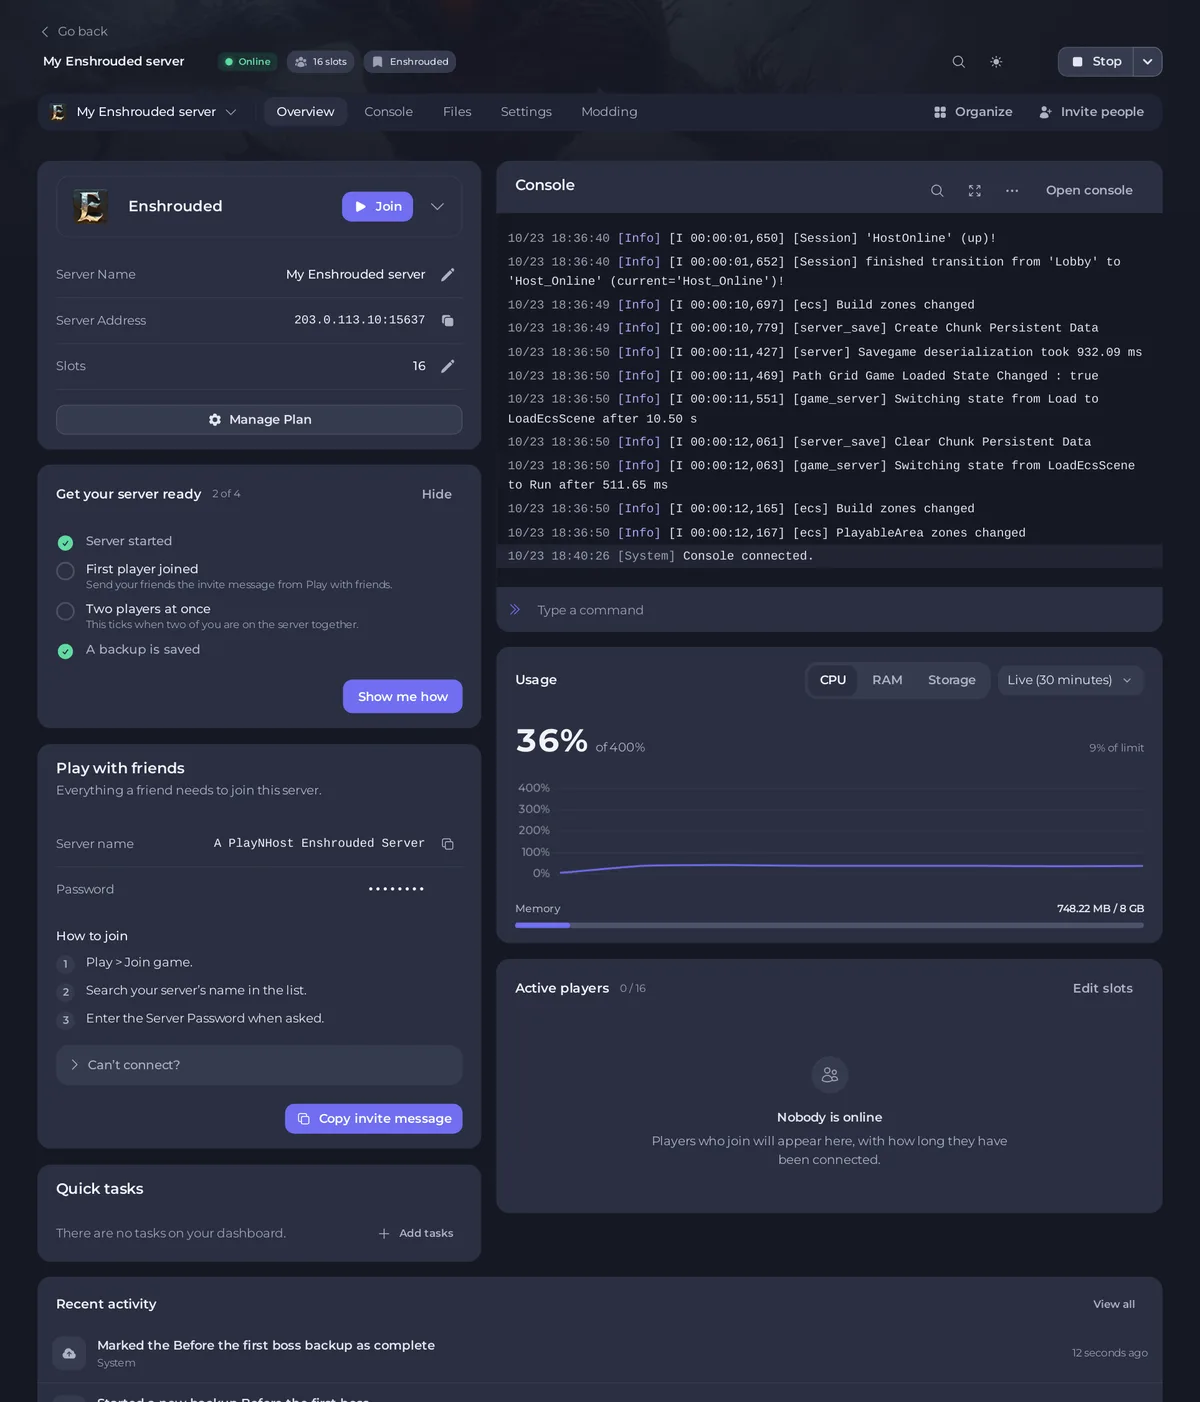Toggle the Two players at once circle
1200x1402 pixels.
[66, 611]
